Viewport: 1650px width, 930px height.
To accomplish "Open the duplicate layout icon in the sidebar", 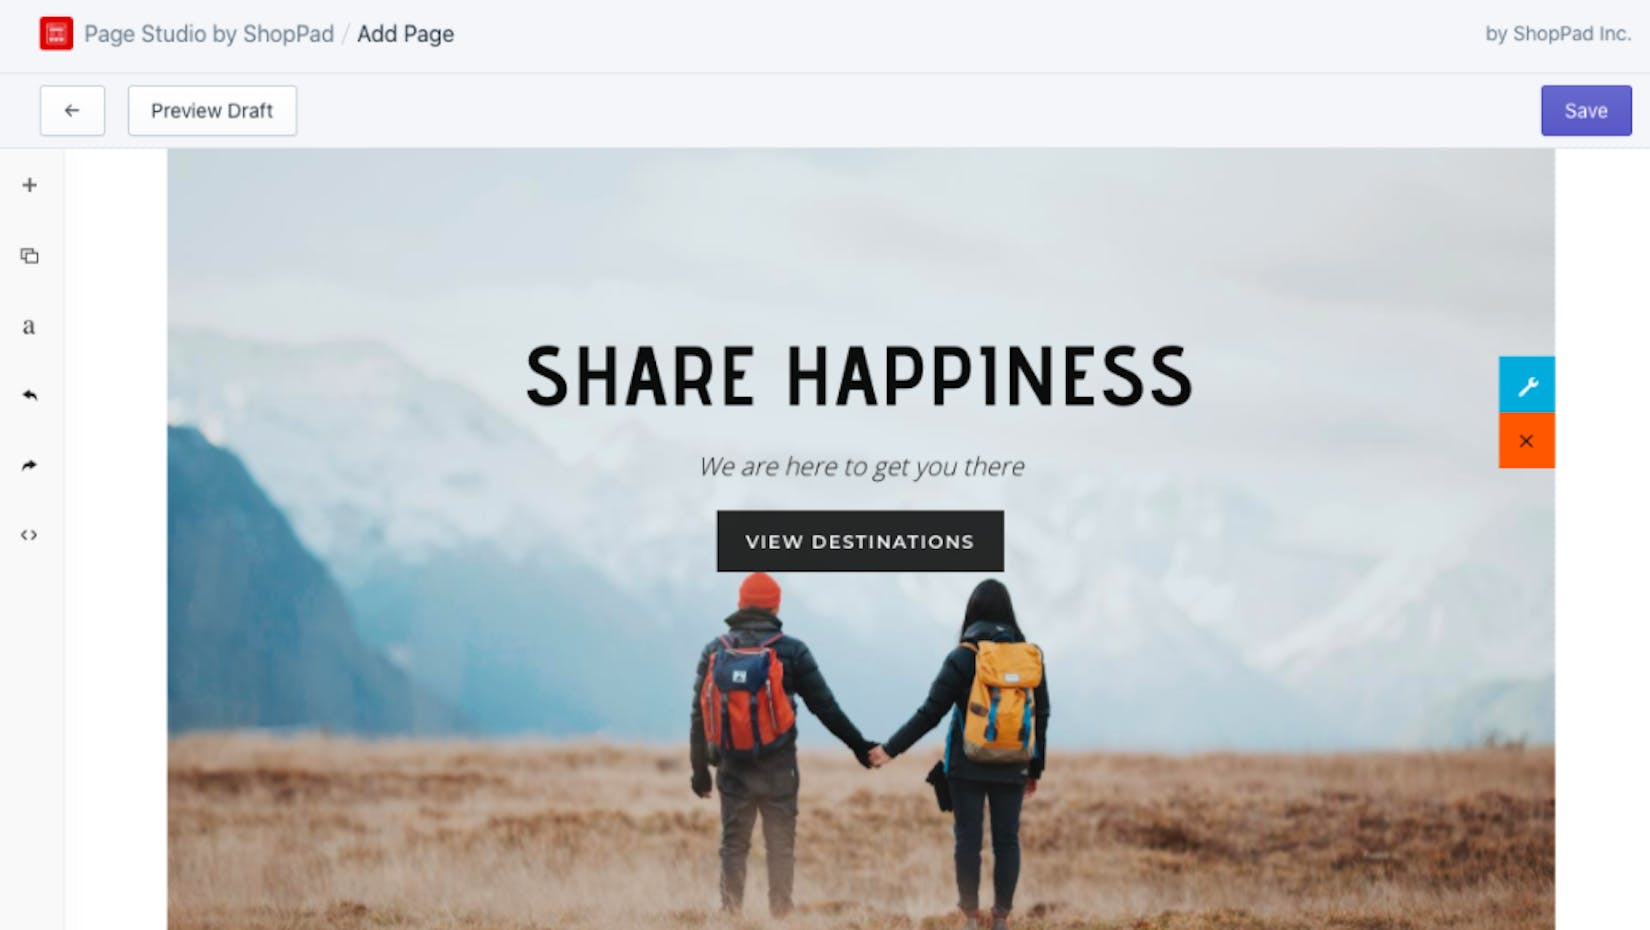I will click(x=29, y=256).
